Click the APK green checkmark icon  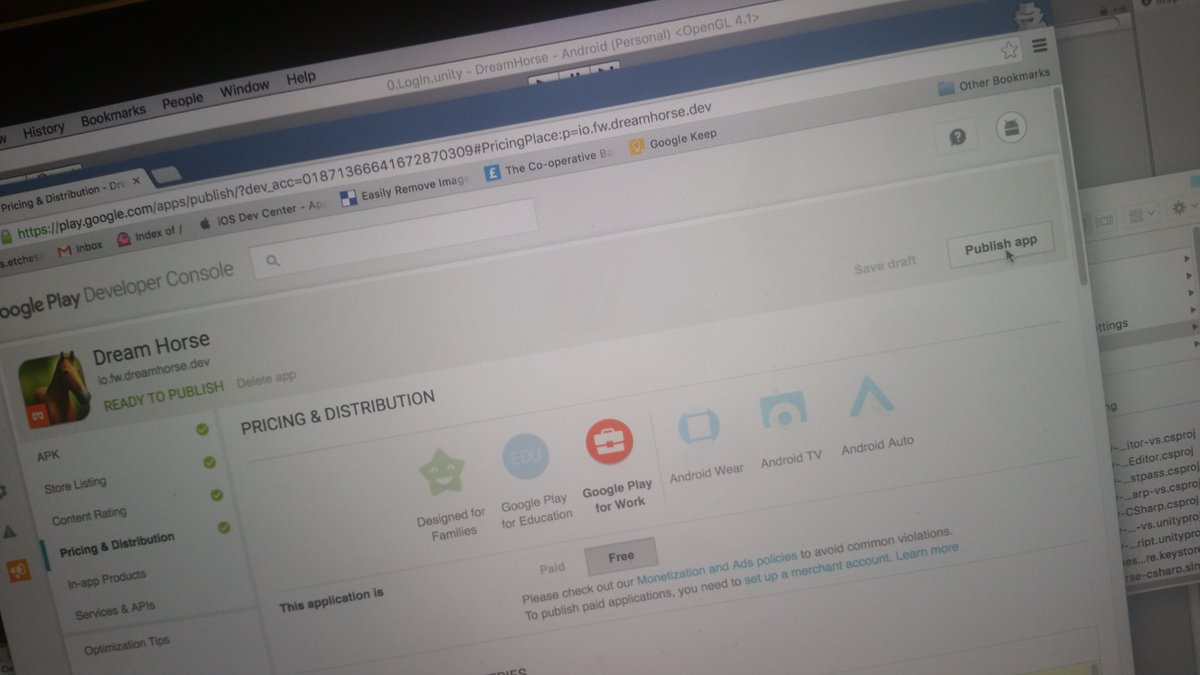point(203,430)
